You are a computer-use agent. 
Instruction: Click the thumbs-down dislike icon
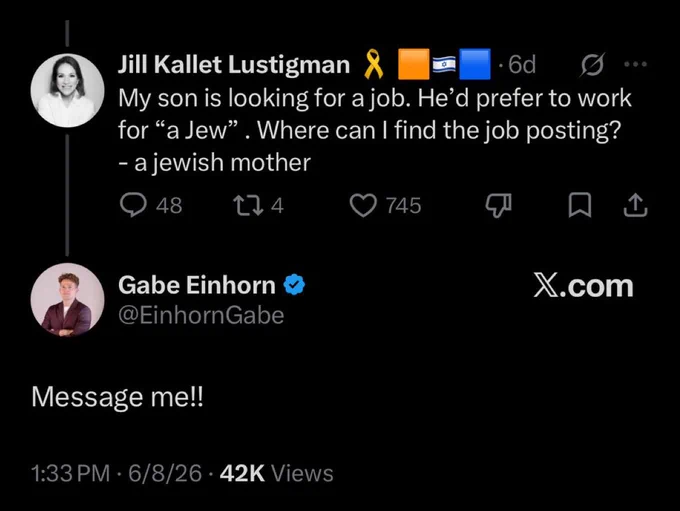coord(498,206)
